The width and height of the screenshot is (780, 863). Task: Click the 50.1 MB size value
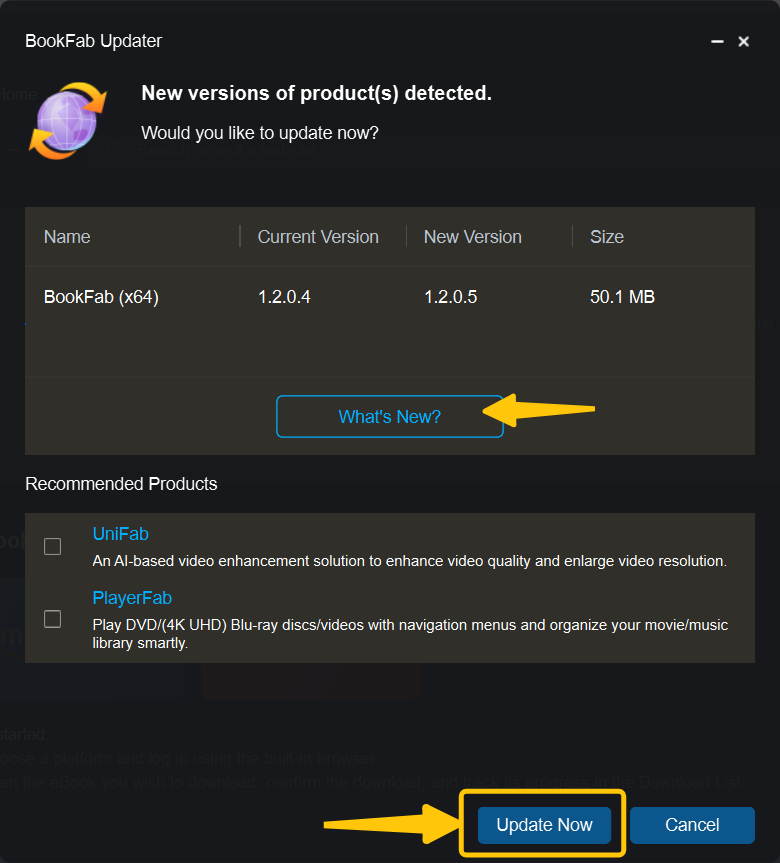[623, 297]
